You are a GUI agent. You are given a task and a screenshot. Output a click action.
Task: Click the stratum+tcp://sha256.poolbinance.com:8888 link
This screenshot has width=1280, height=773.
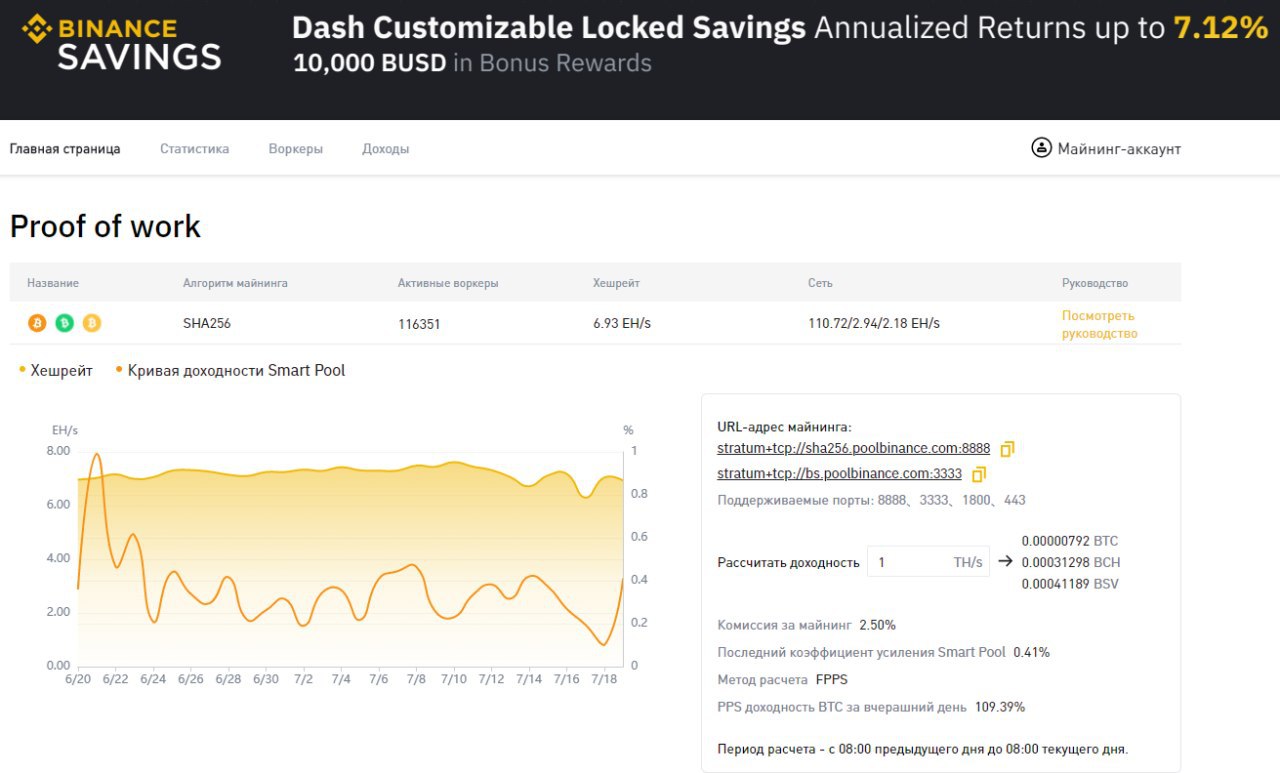[x=853, y=449]
